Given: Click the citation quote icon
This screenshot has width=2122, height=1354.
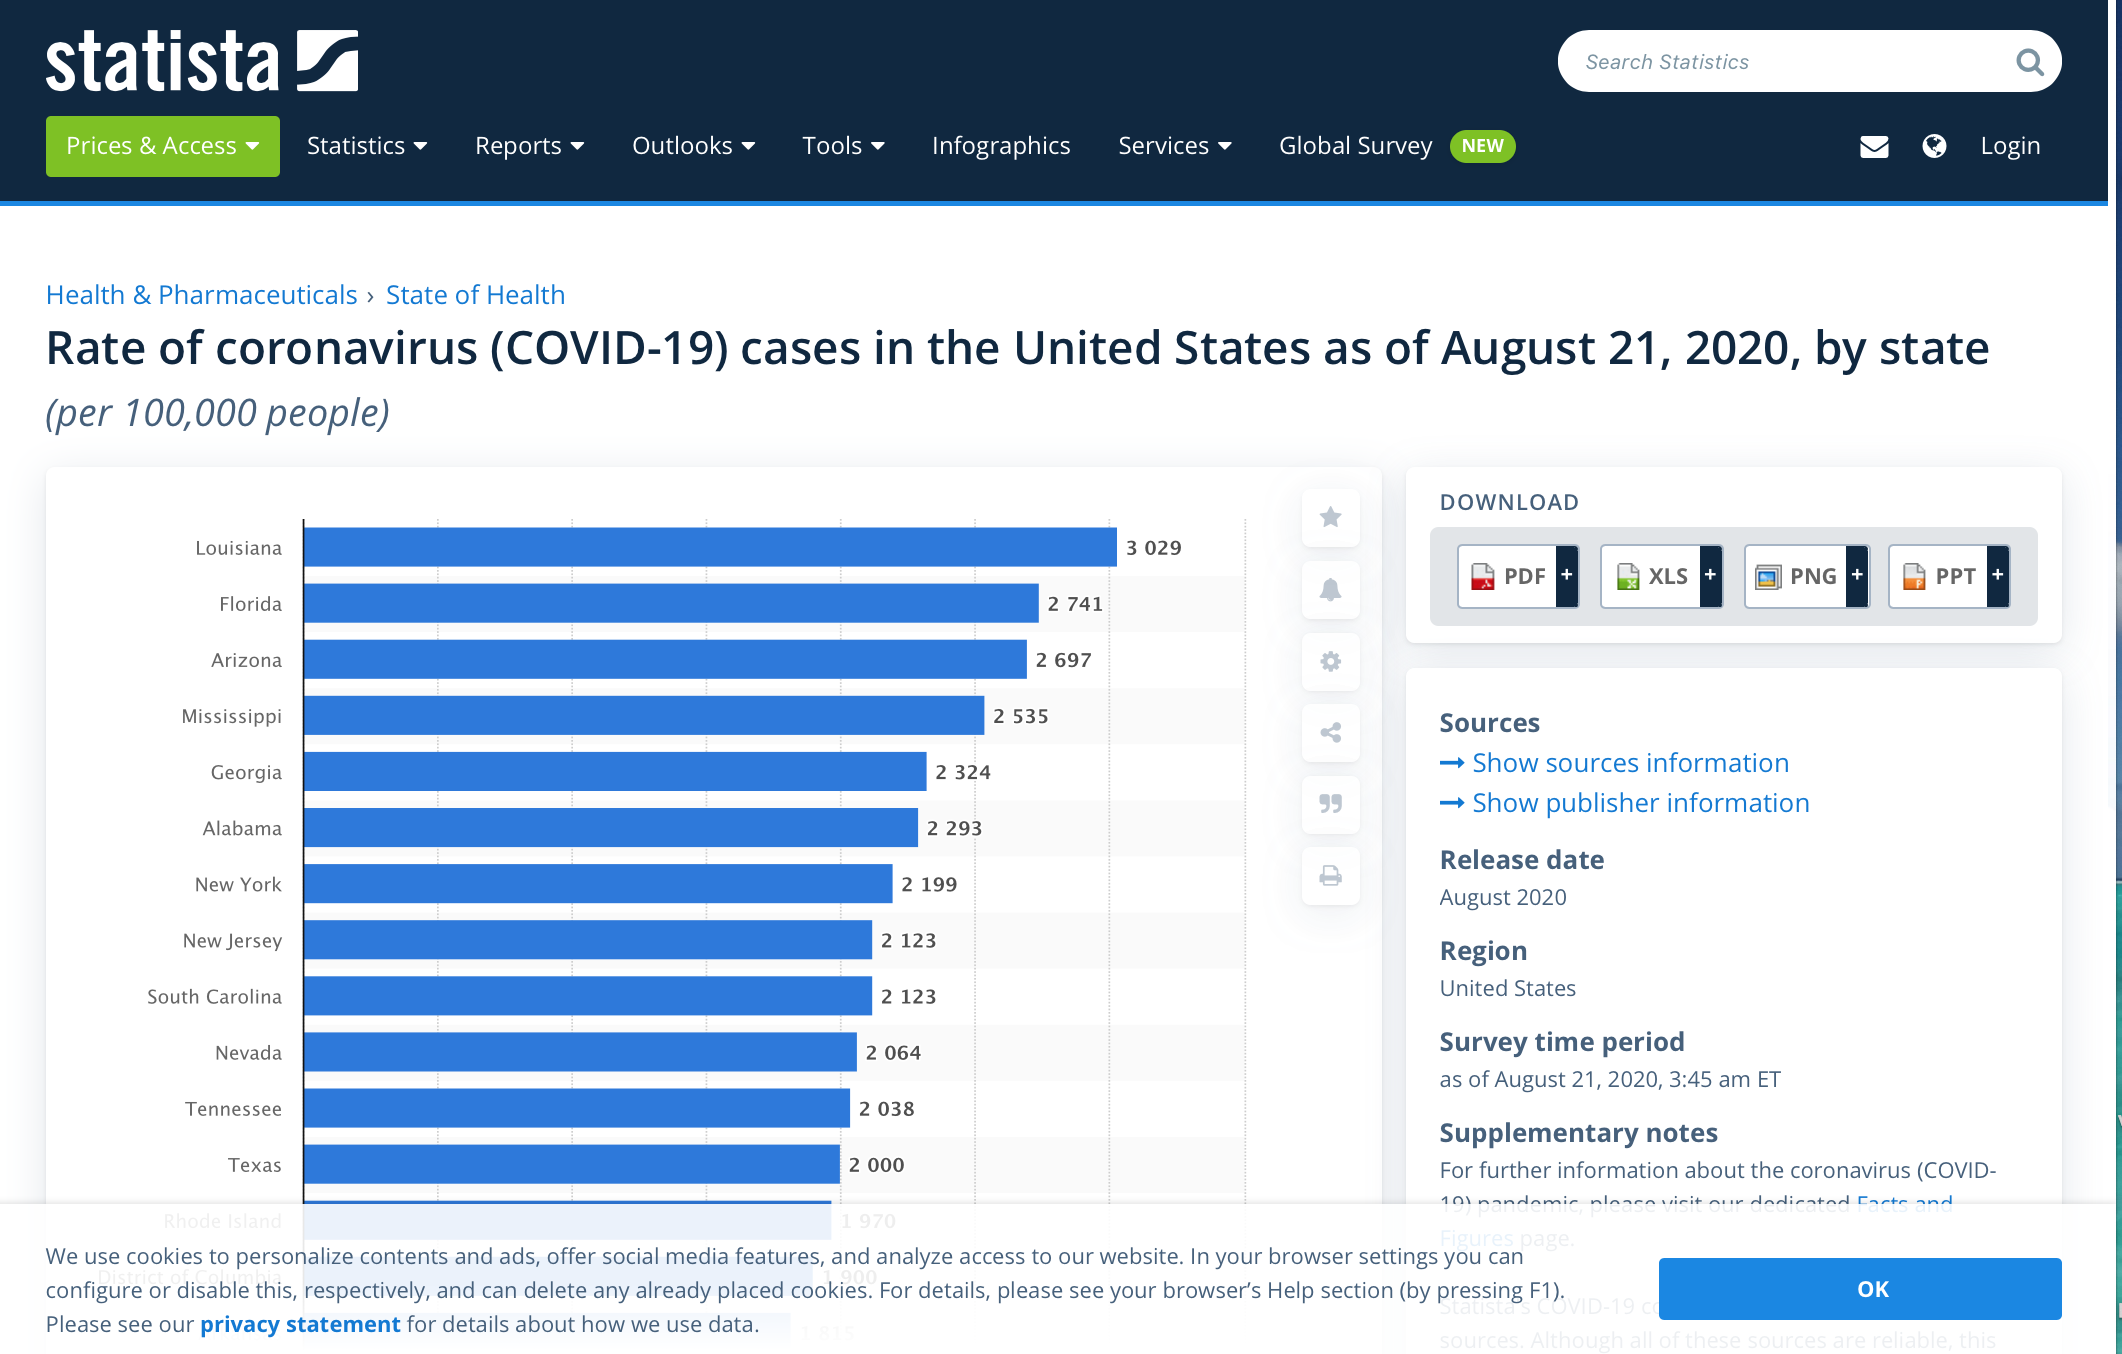Looking at the screenshot, I should tap(1330, 804).
